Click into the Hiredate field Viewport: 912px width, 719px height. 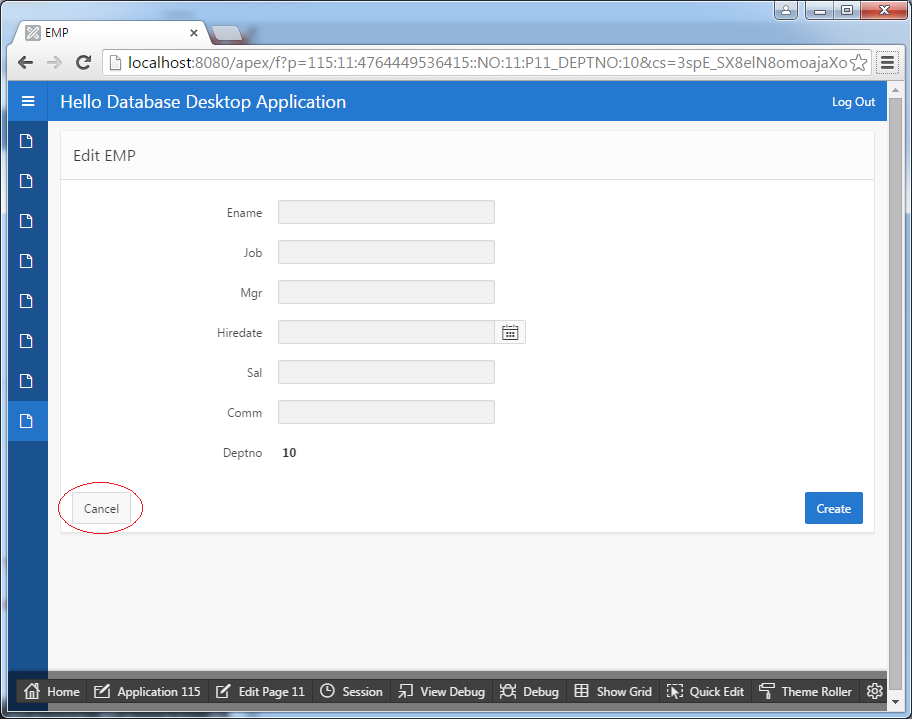coord(386,332)
